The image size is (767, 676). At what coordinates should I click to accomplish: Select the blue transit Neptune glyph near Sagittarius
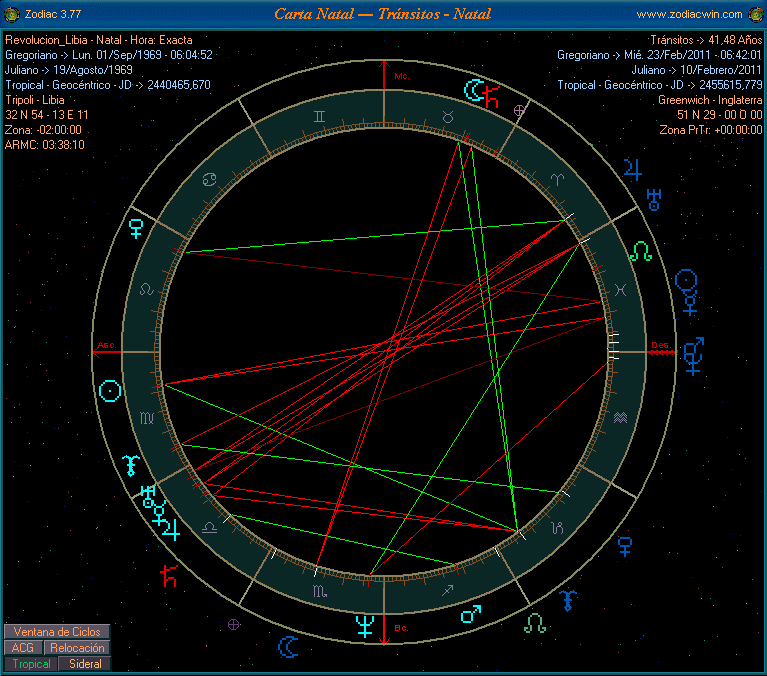568,600
